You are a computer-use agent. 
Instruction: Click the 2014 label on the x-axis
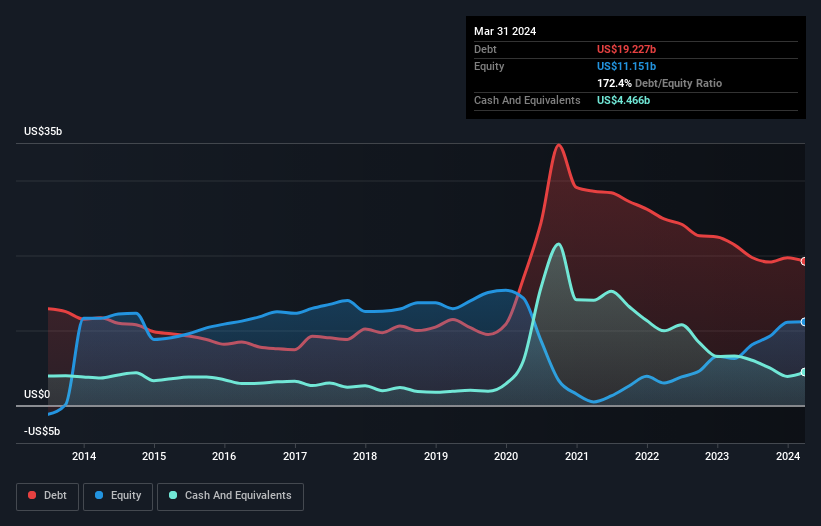pos(84,457)
